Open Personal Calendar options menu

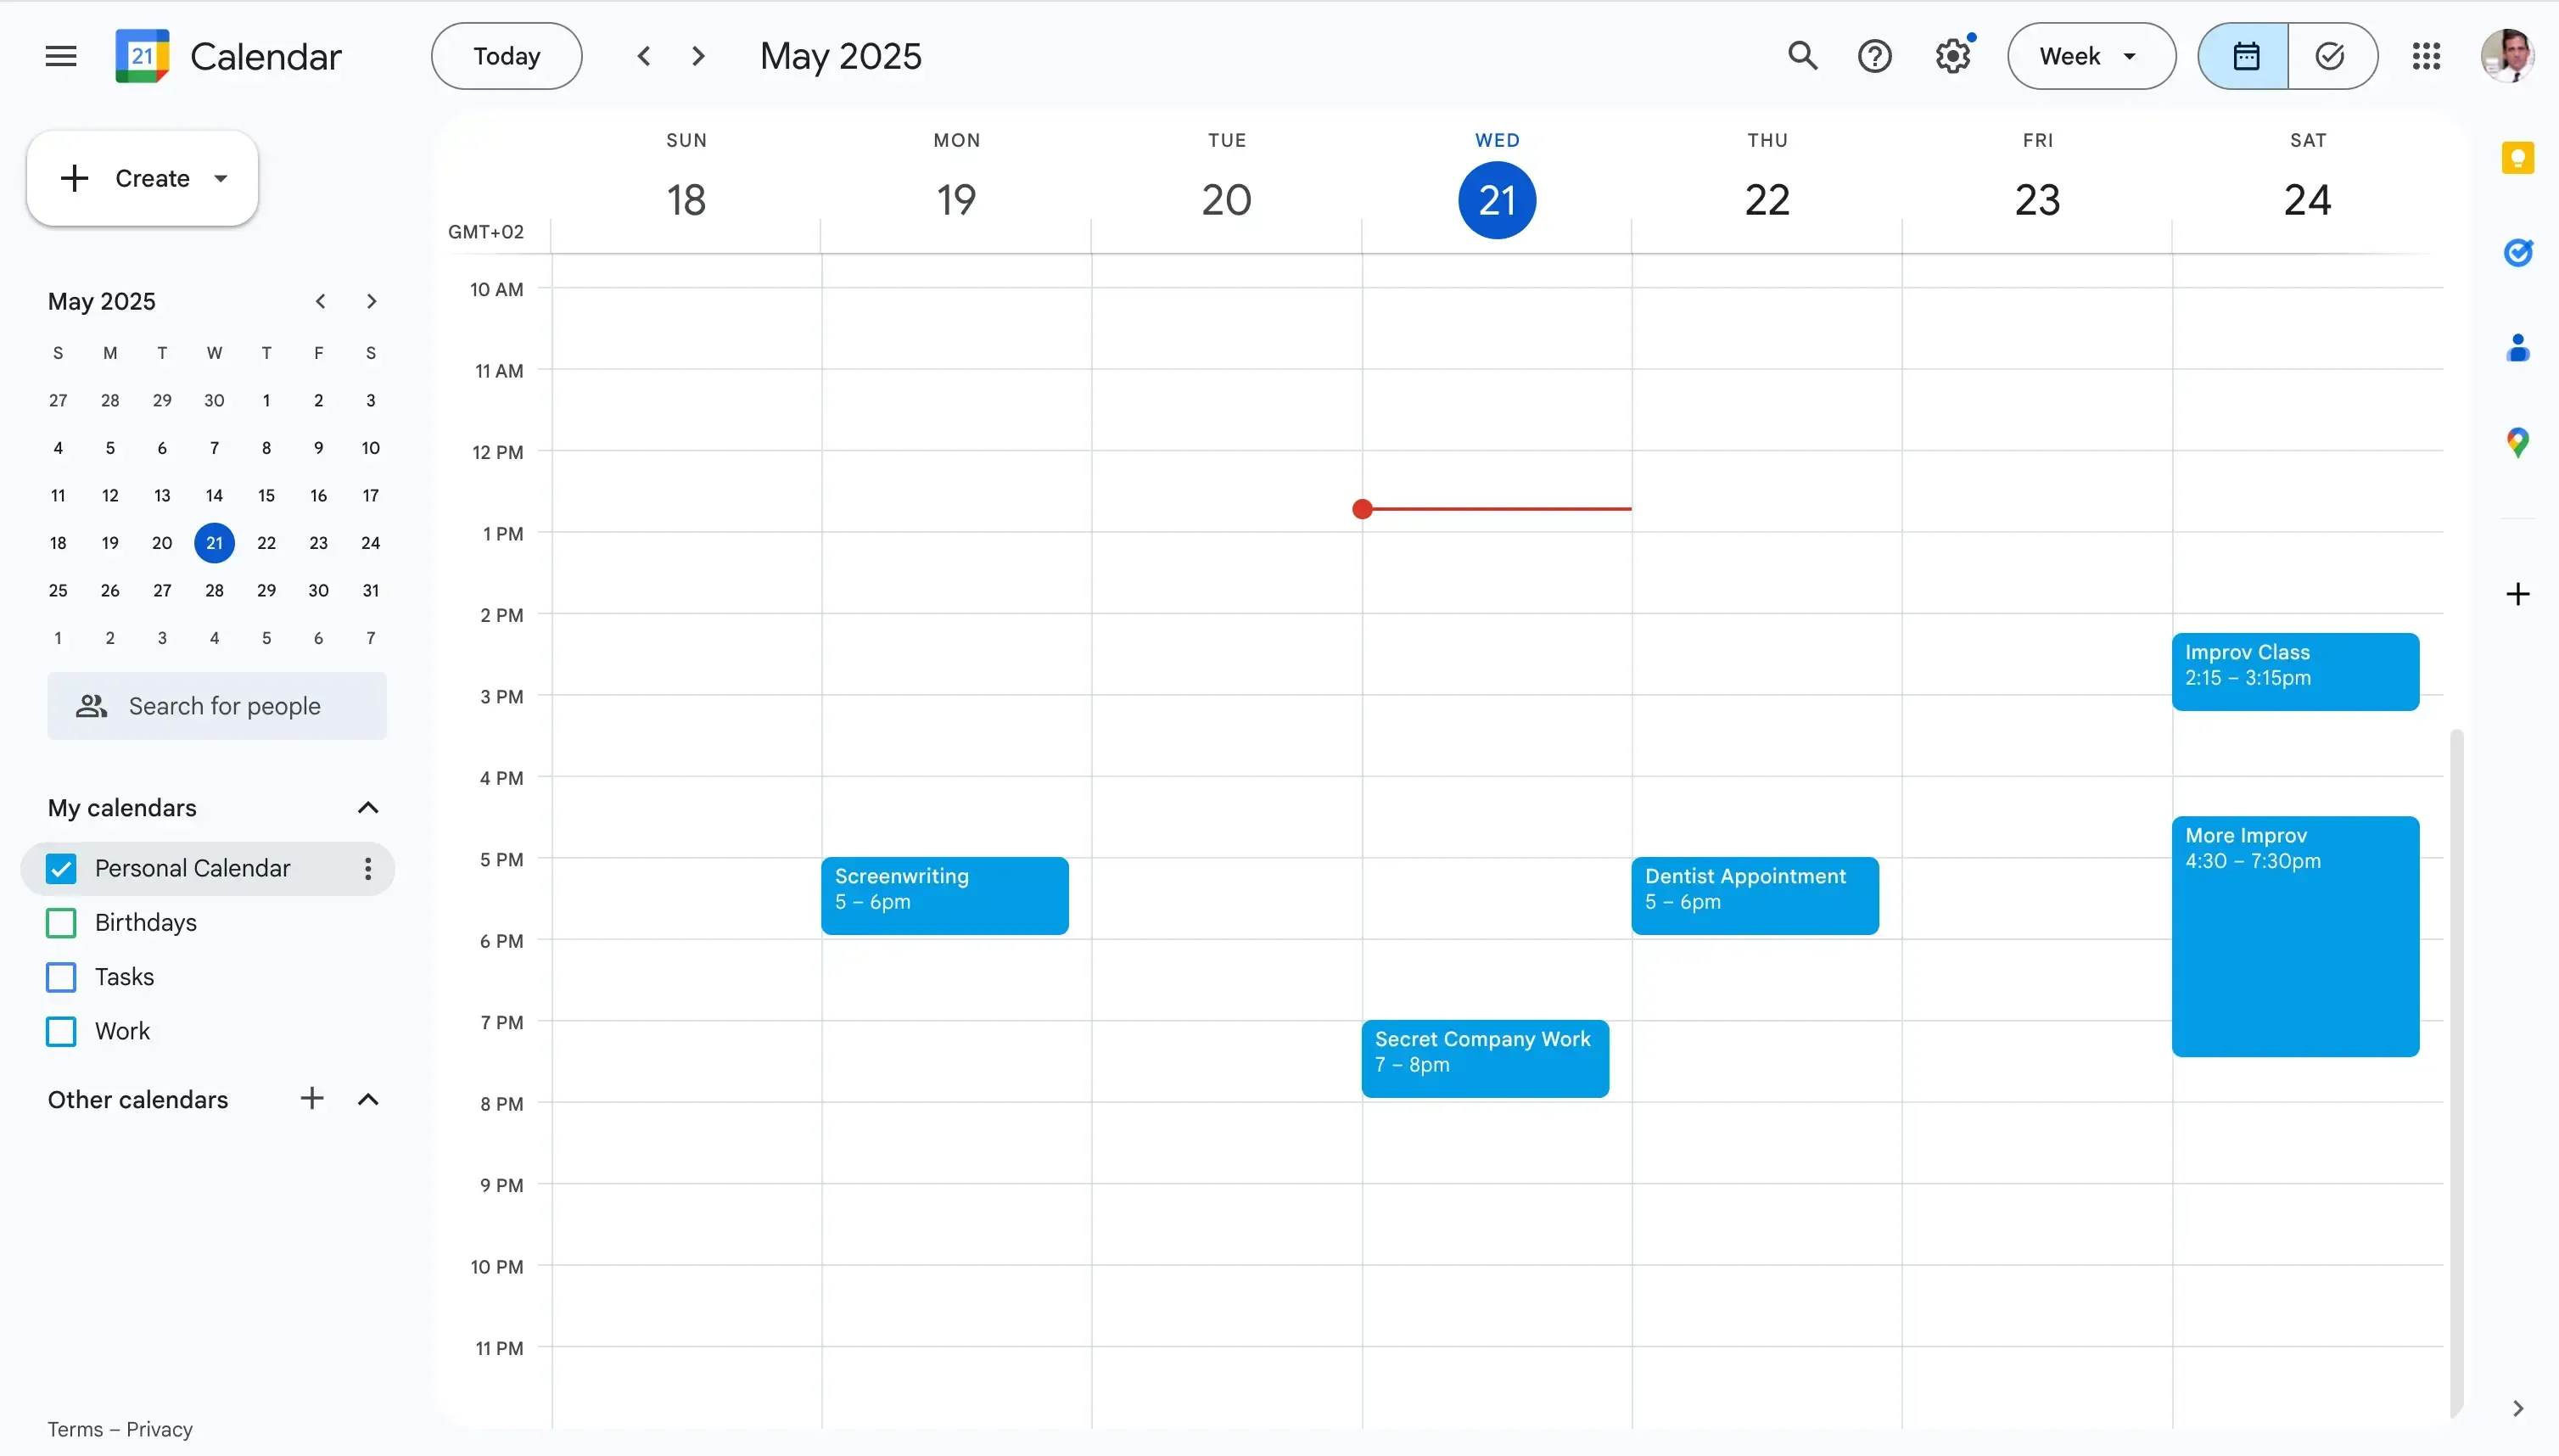pyautogui.click(x=367, y=868)
